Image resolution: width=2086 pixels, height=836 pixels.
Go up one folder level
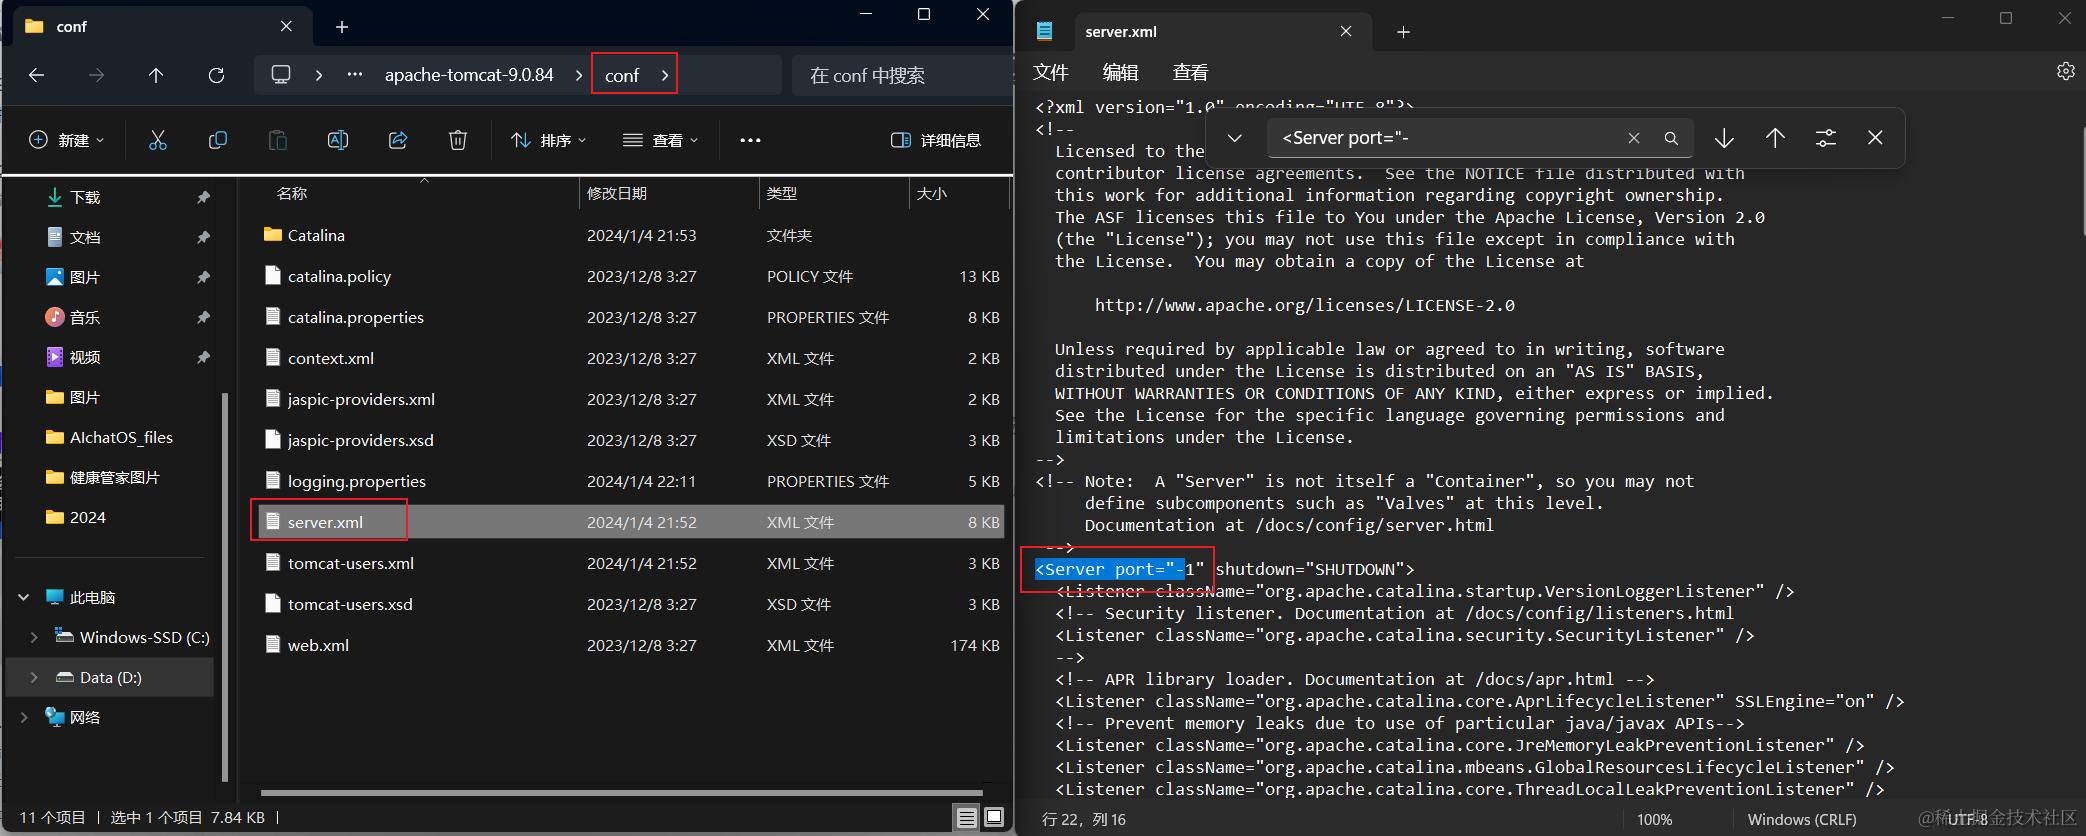point(156,75)
